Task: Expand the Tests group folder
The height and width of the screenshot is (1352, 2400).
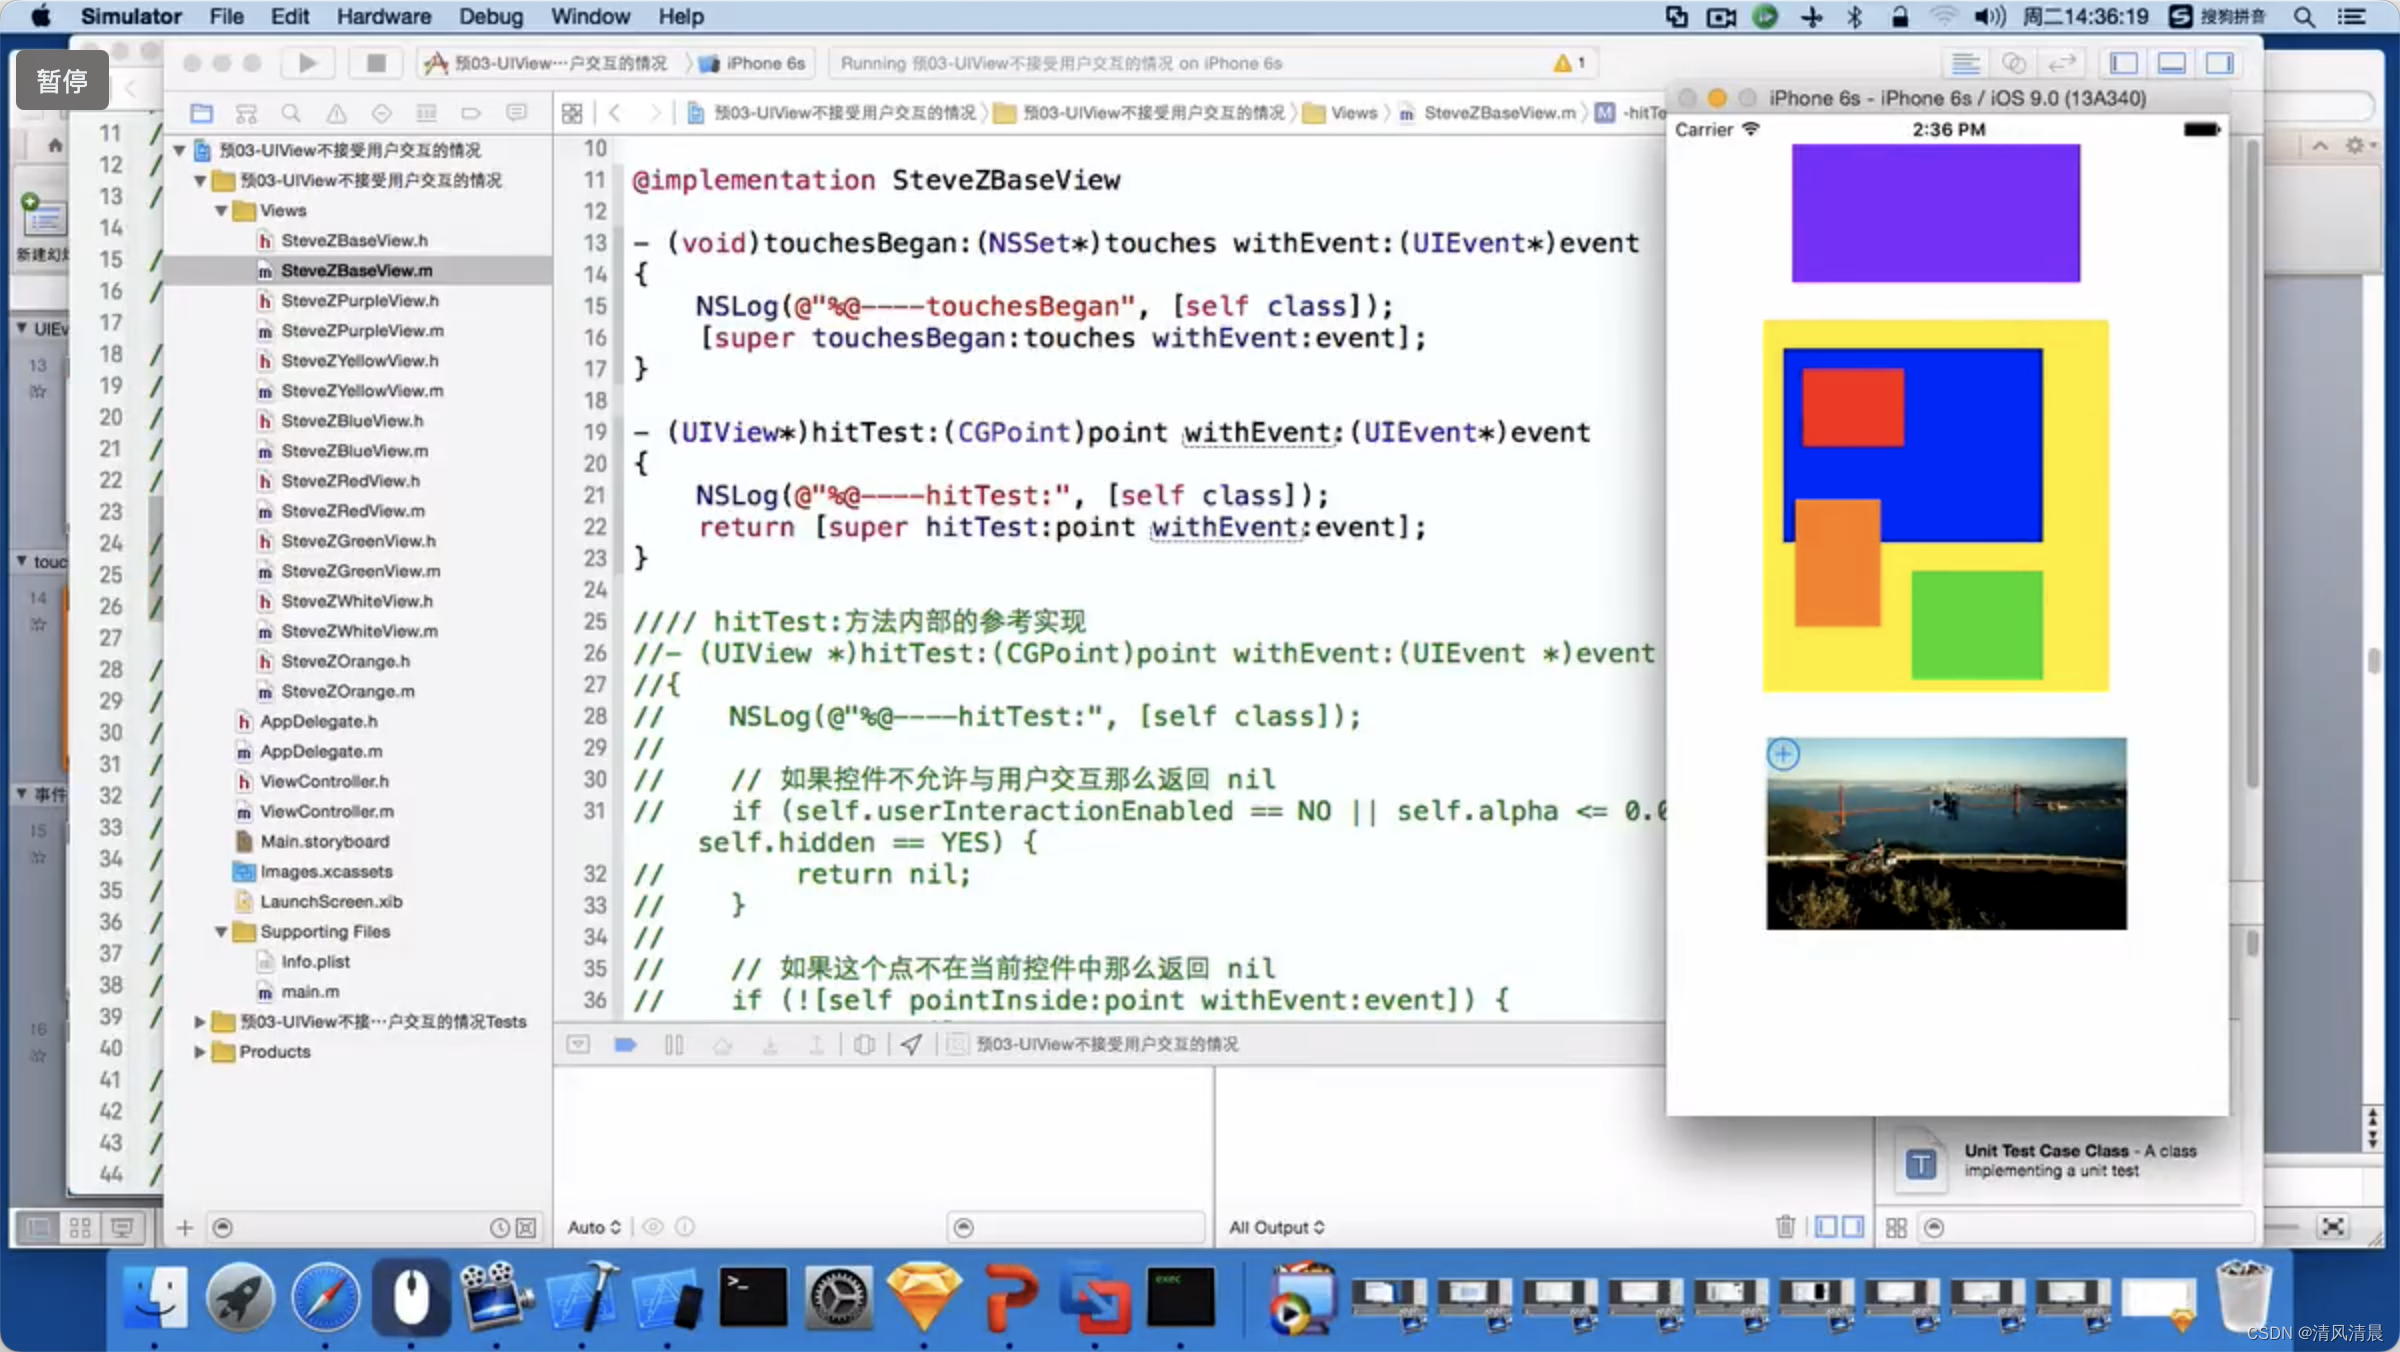Action: pyautogui.click(x=200, y=1021)
